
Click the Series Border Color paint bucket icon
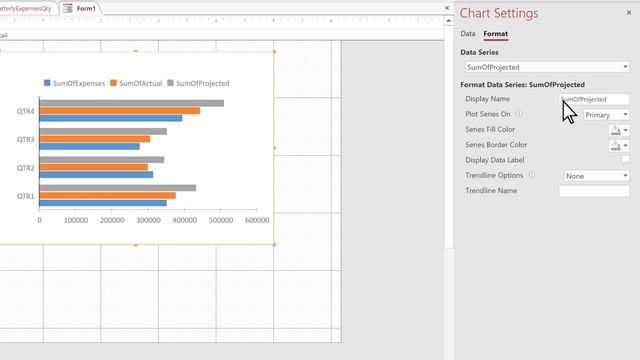click(616, 146)
